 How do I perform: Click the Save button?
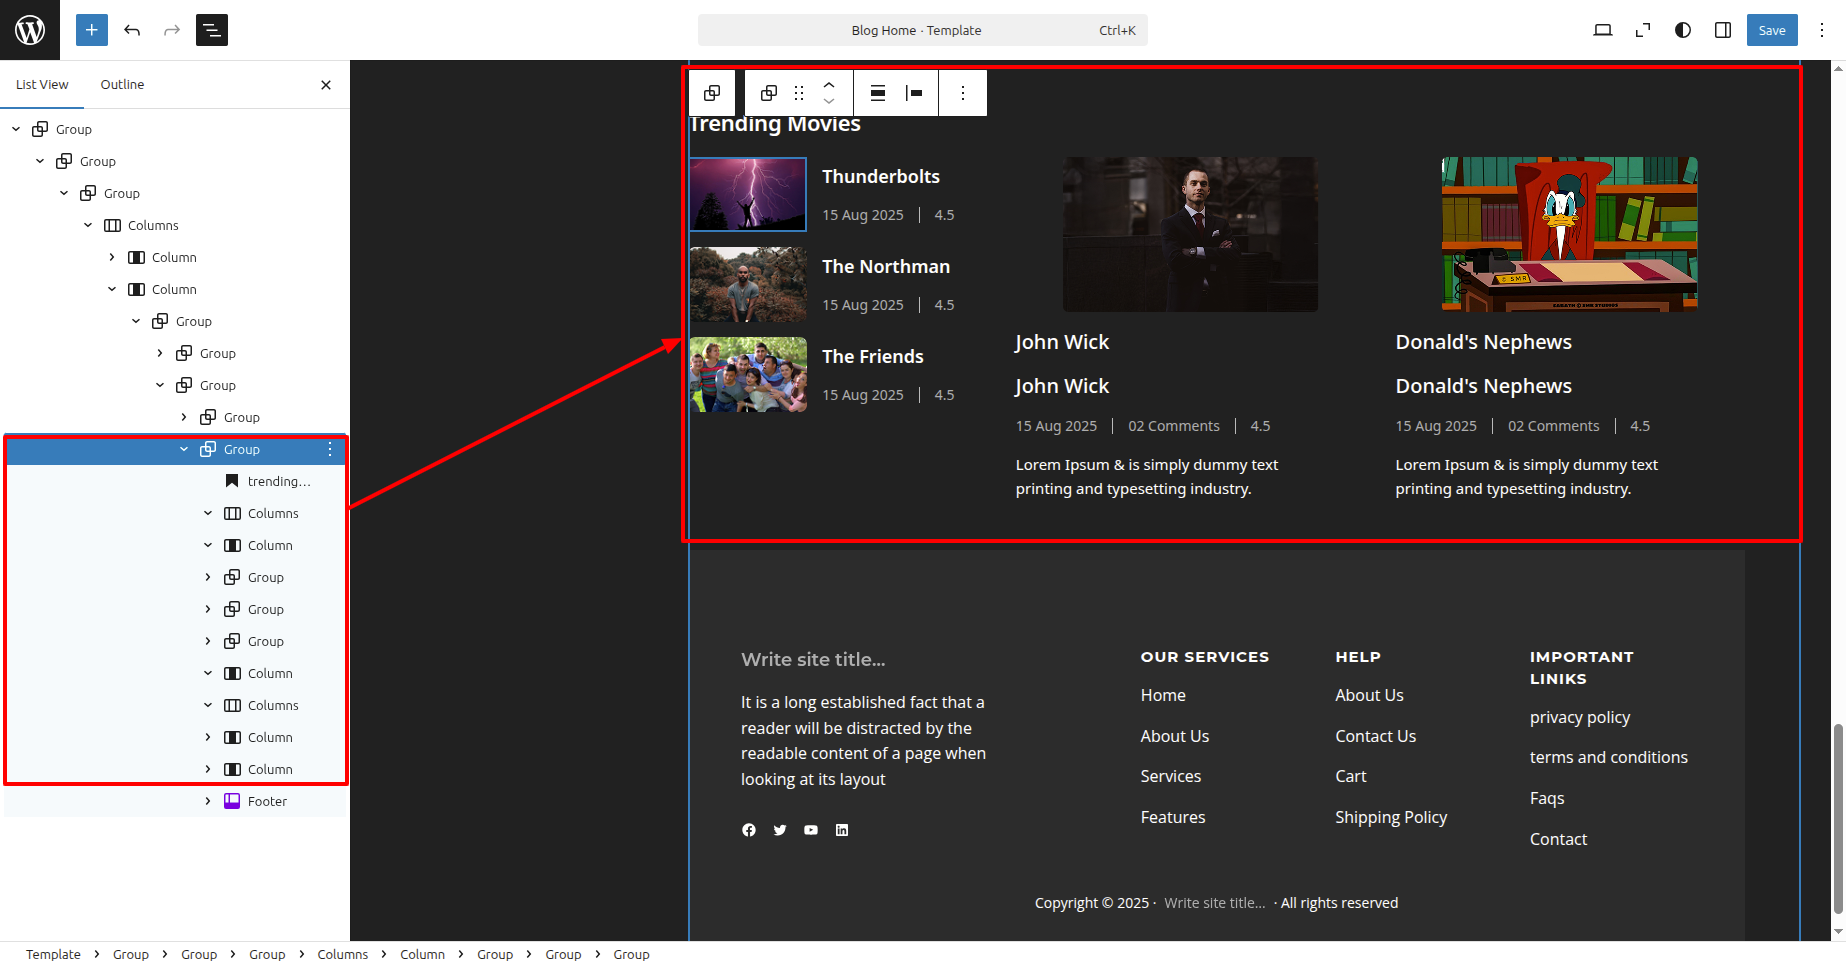pos(1771,30)
